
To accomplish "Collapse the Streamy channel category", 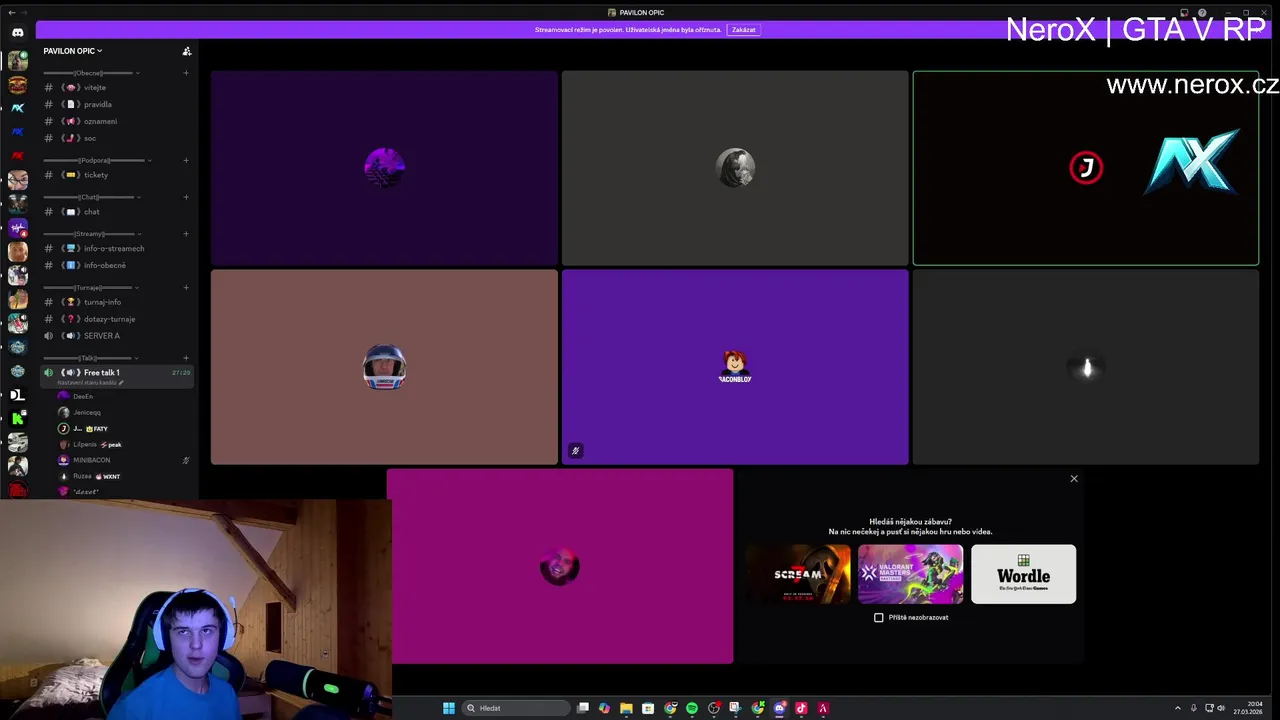I will tap(92, 234).
